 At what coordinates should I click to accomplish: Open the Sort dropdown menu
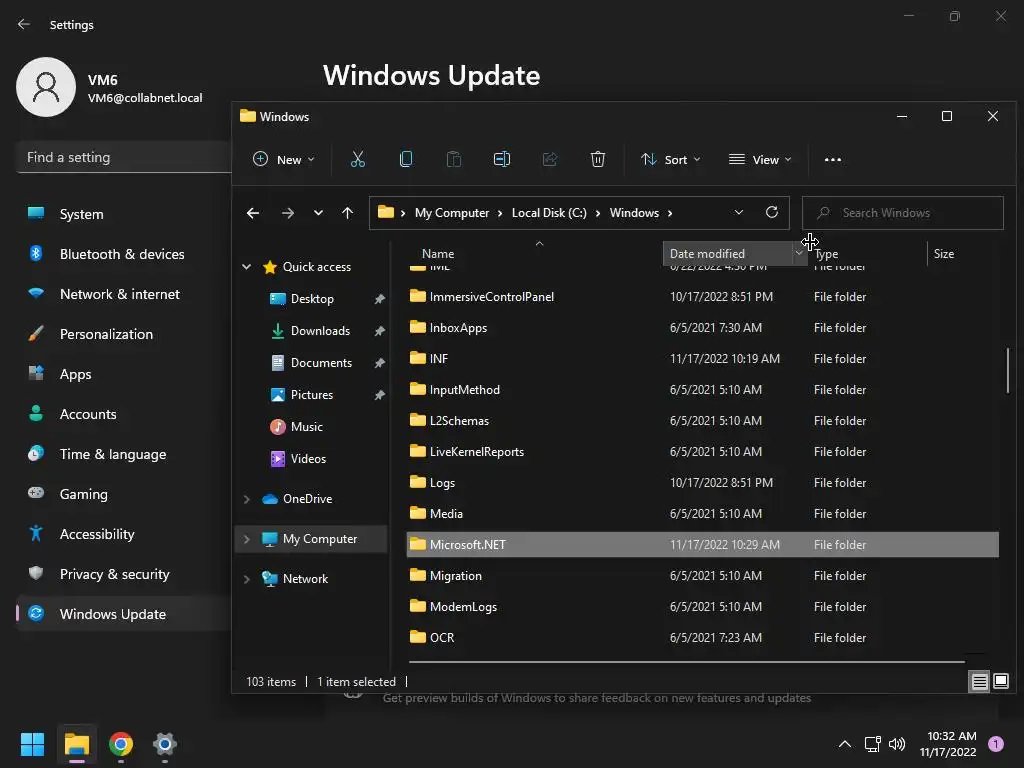tap(671, 159)
